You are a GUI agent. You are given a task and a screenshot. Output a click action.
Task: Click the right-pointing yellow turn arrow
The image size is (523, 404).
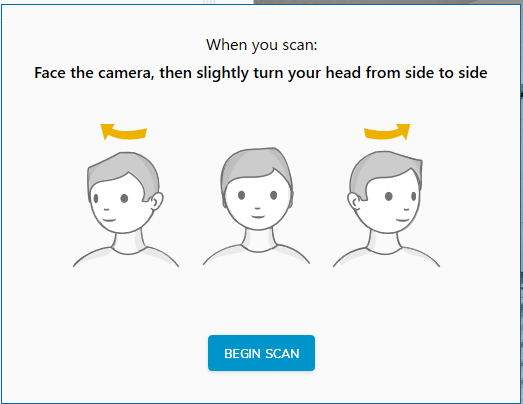point(387,132)
